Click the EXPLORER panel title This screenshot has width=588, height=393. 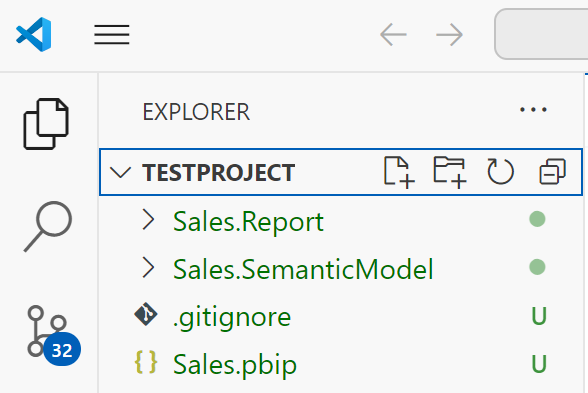[196, 112]
